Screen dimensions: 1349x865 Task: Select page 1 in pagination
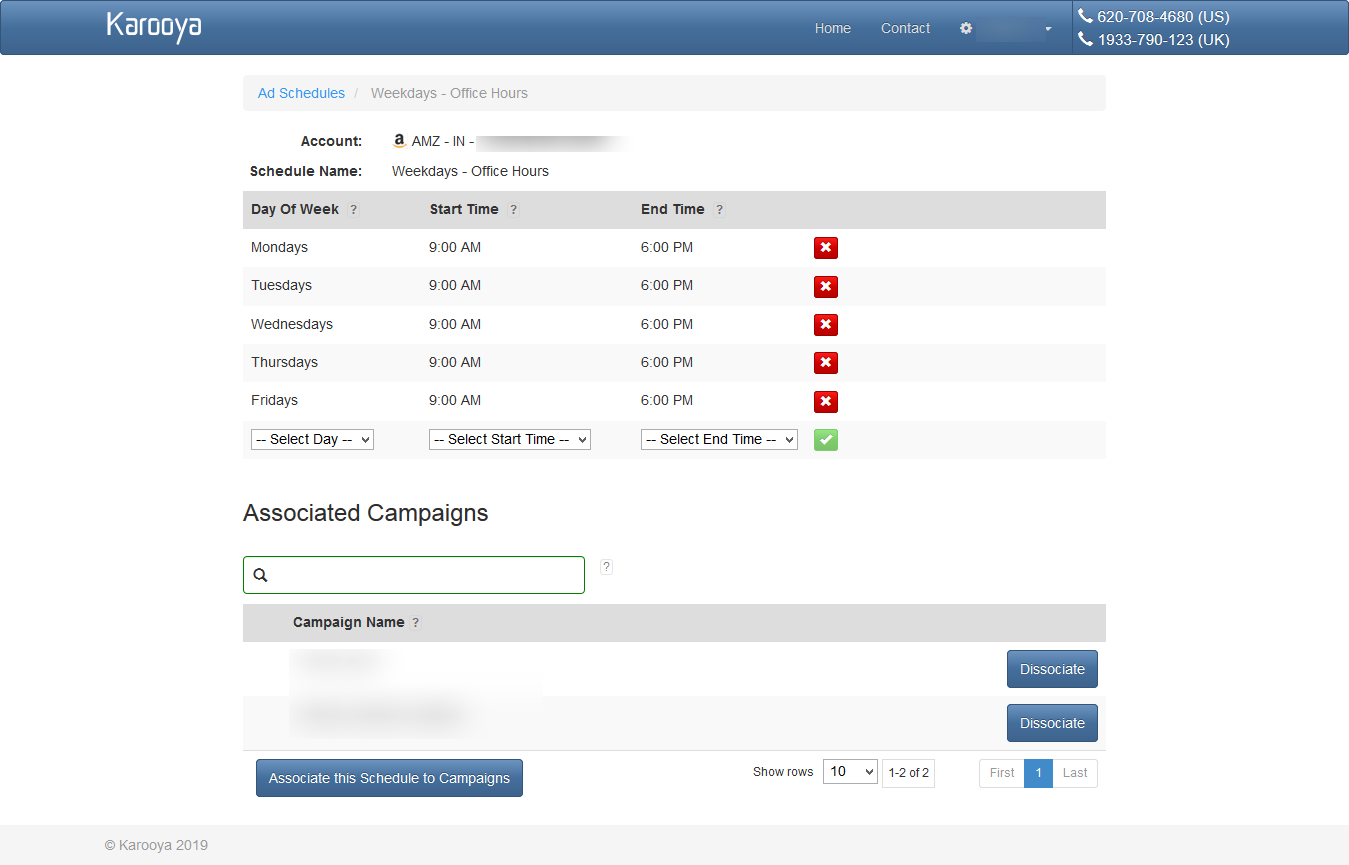pyautogui.click(x=1038, y=773)
